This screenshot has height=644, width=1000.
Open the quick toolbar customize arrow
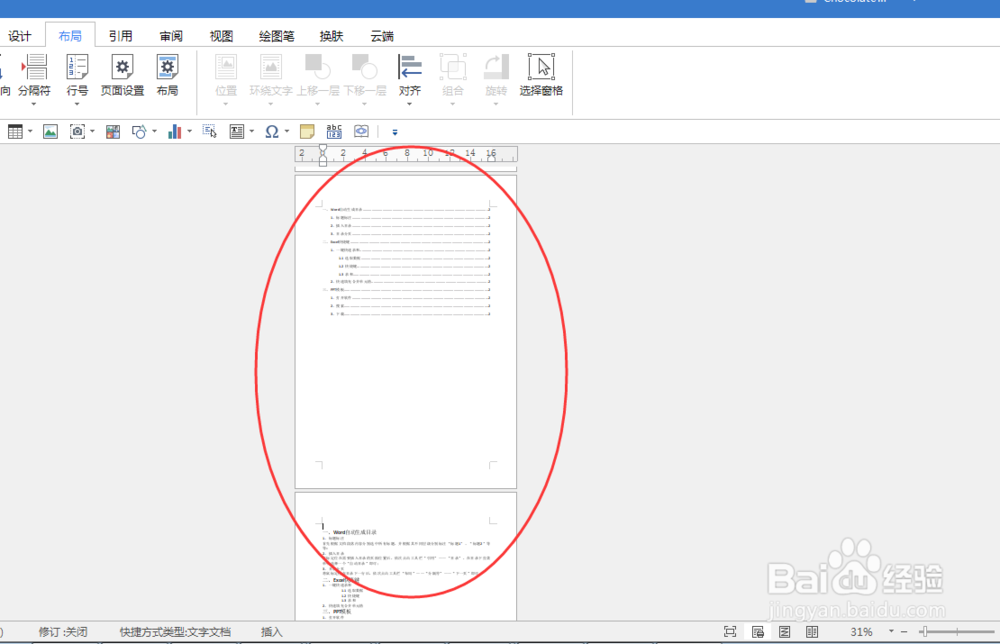pos(395,133)
